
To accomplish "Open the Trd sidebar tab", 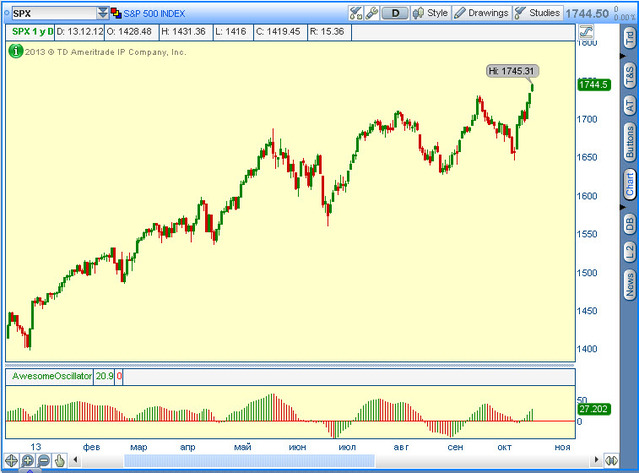I will tap(630, 38).
